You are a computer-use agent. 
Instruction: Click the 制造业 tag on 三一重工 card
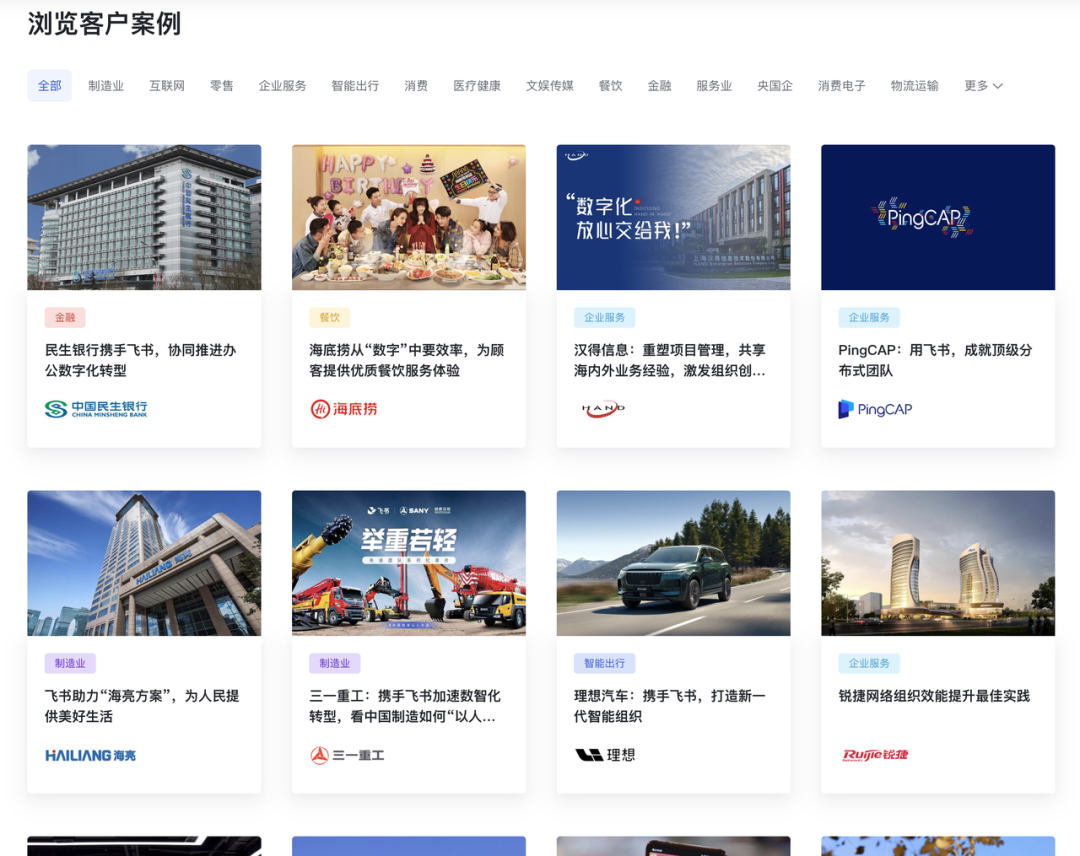pos(335,663)
